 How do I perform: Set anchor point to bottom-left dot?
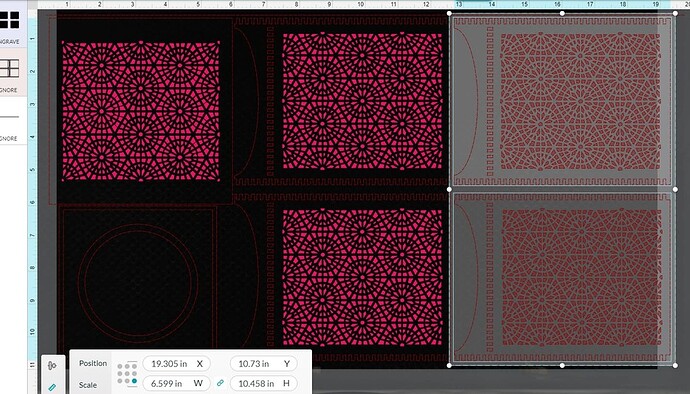pos(120,381)
